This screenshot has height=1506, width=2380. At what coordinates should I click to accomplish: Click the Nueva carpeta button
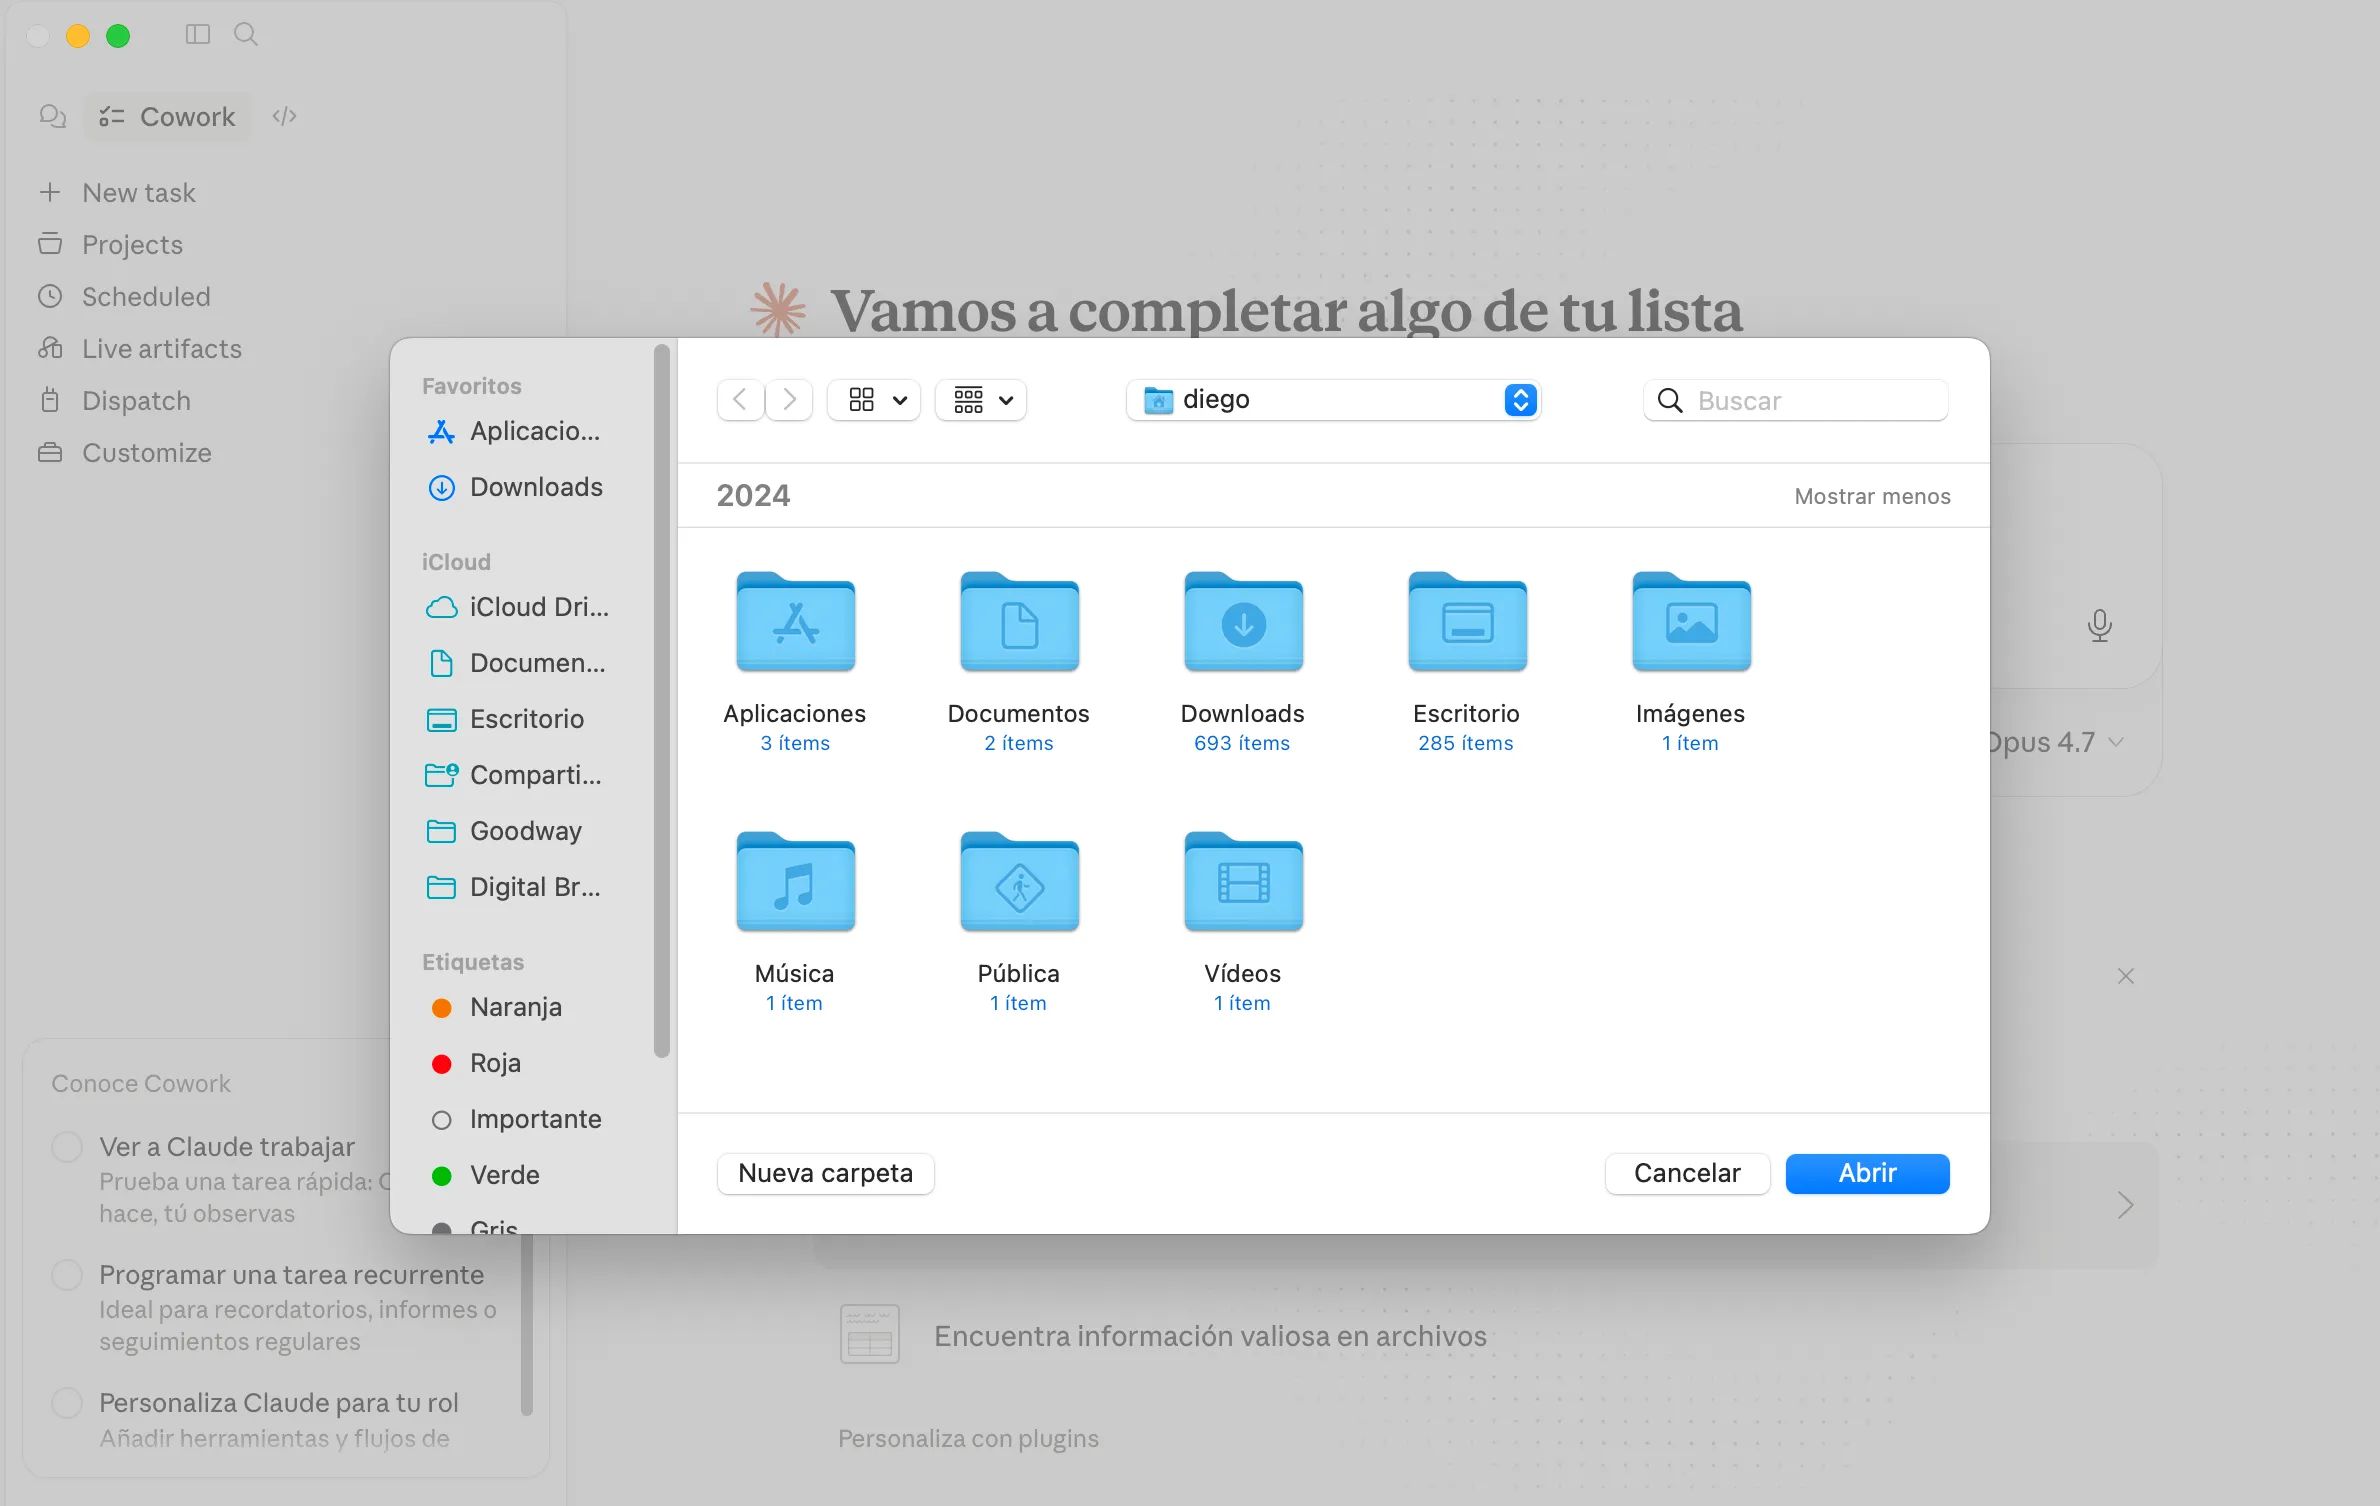click(825, 1173)
